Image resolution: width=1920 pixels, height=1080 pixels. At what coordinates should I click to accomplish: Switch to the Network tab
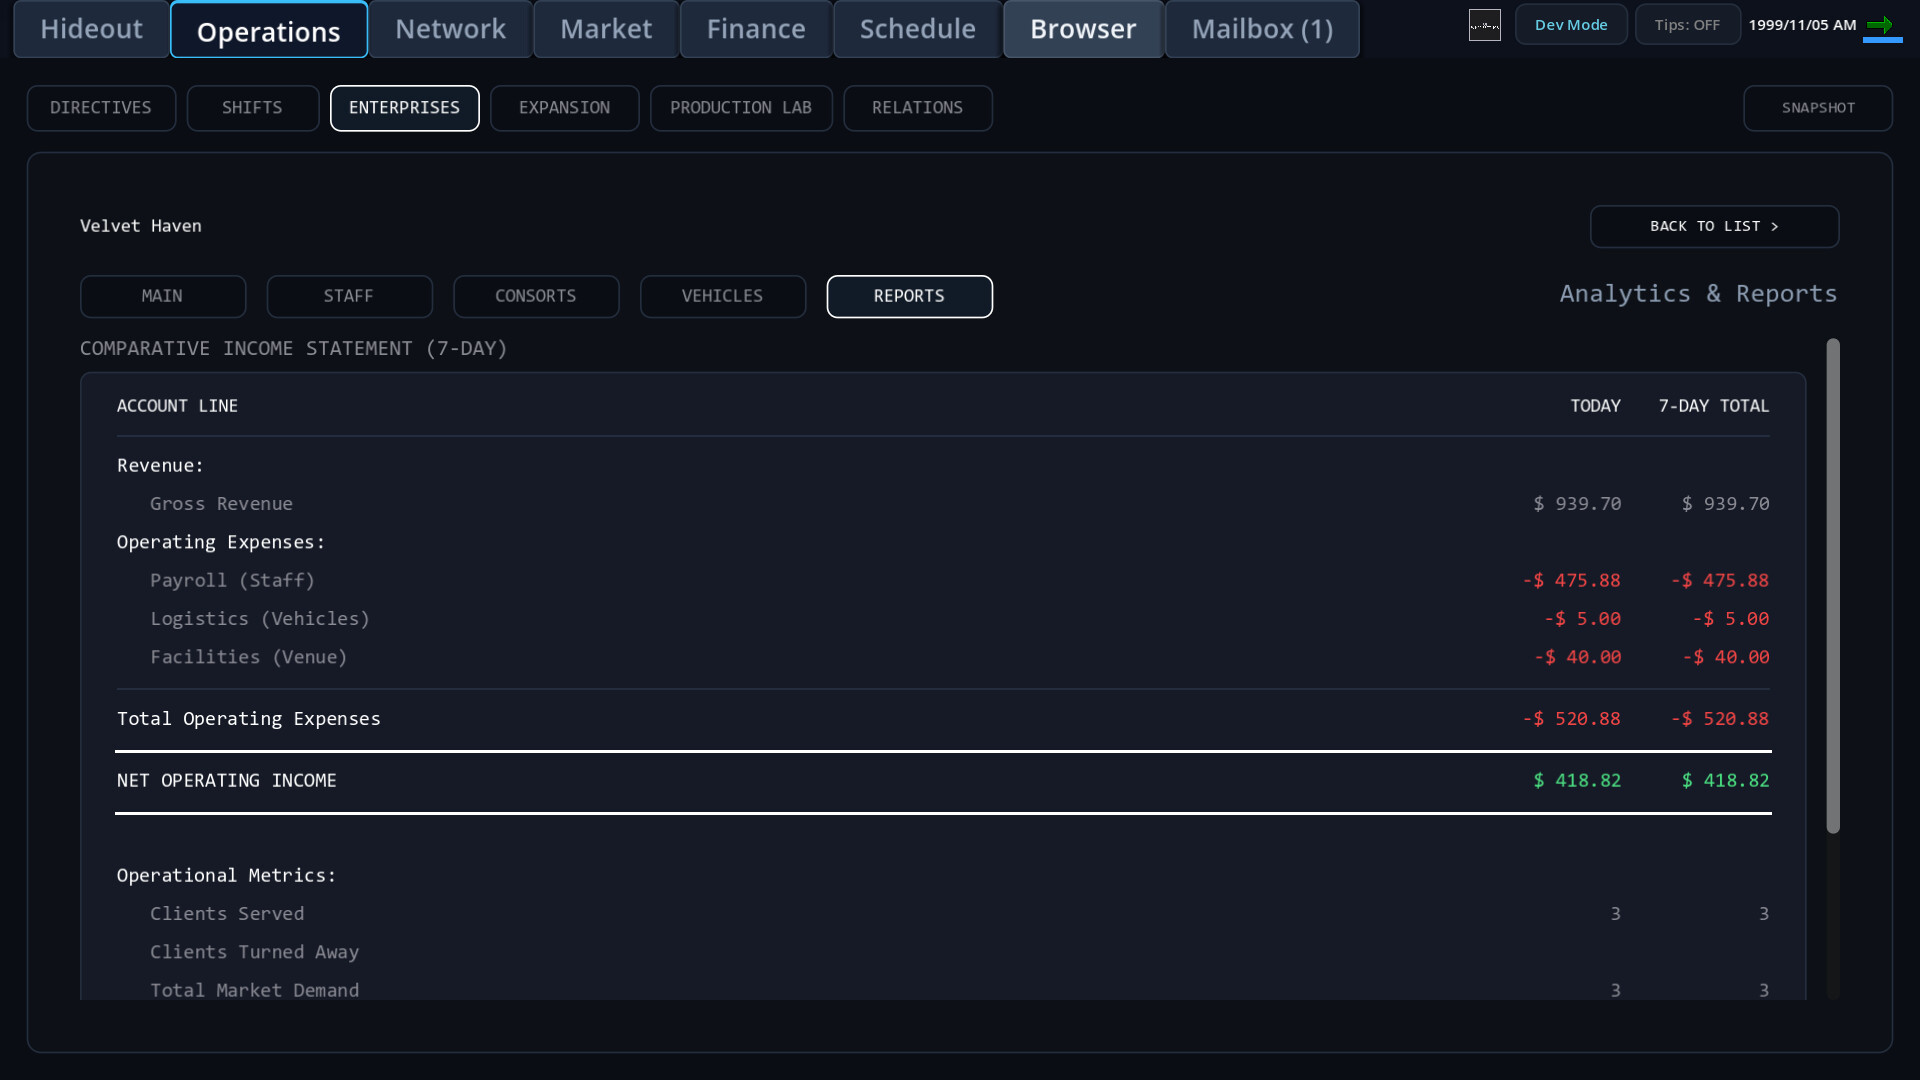pyautogui.click(x=451, y=29)
